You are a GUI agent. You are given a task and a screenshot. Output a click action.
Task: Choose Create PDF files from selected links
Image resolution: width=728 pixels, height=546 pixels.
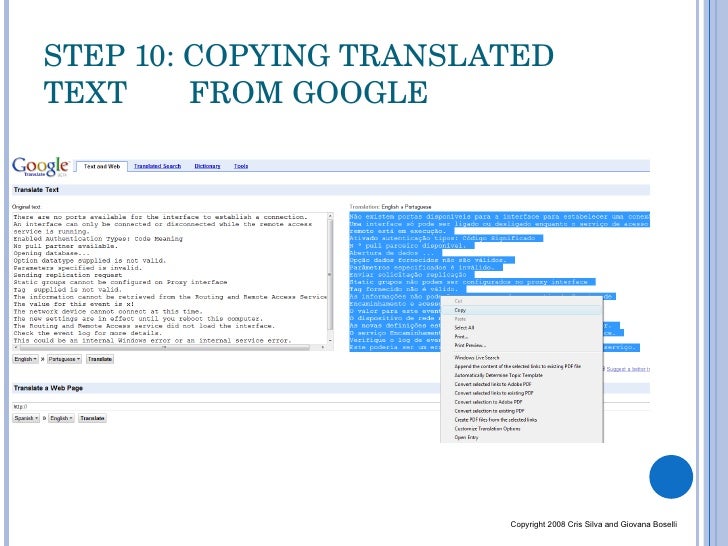point(521,420)
